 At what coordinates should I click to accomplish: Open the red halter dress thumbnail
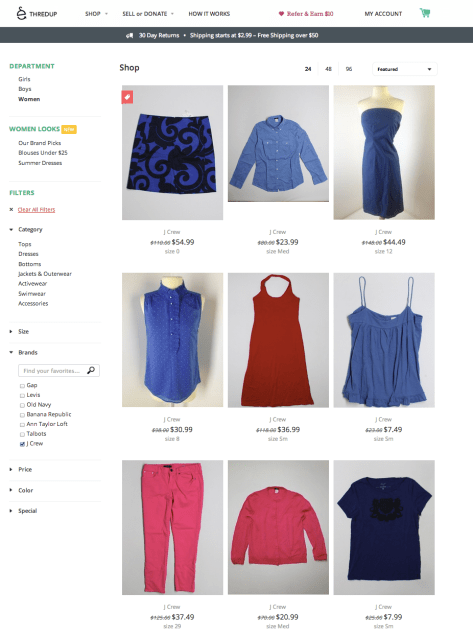point(278,340)
